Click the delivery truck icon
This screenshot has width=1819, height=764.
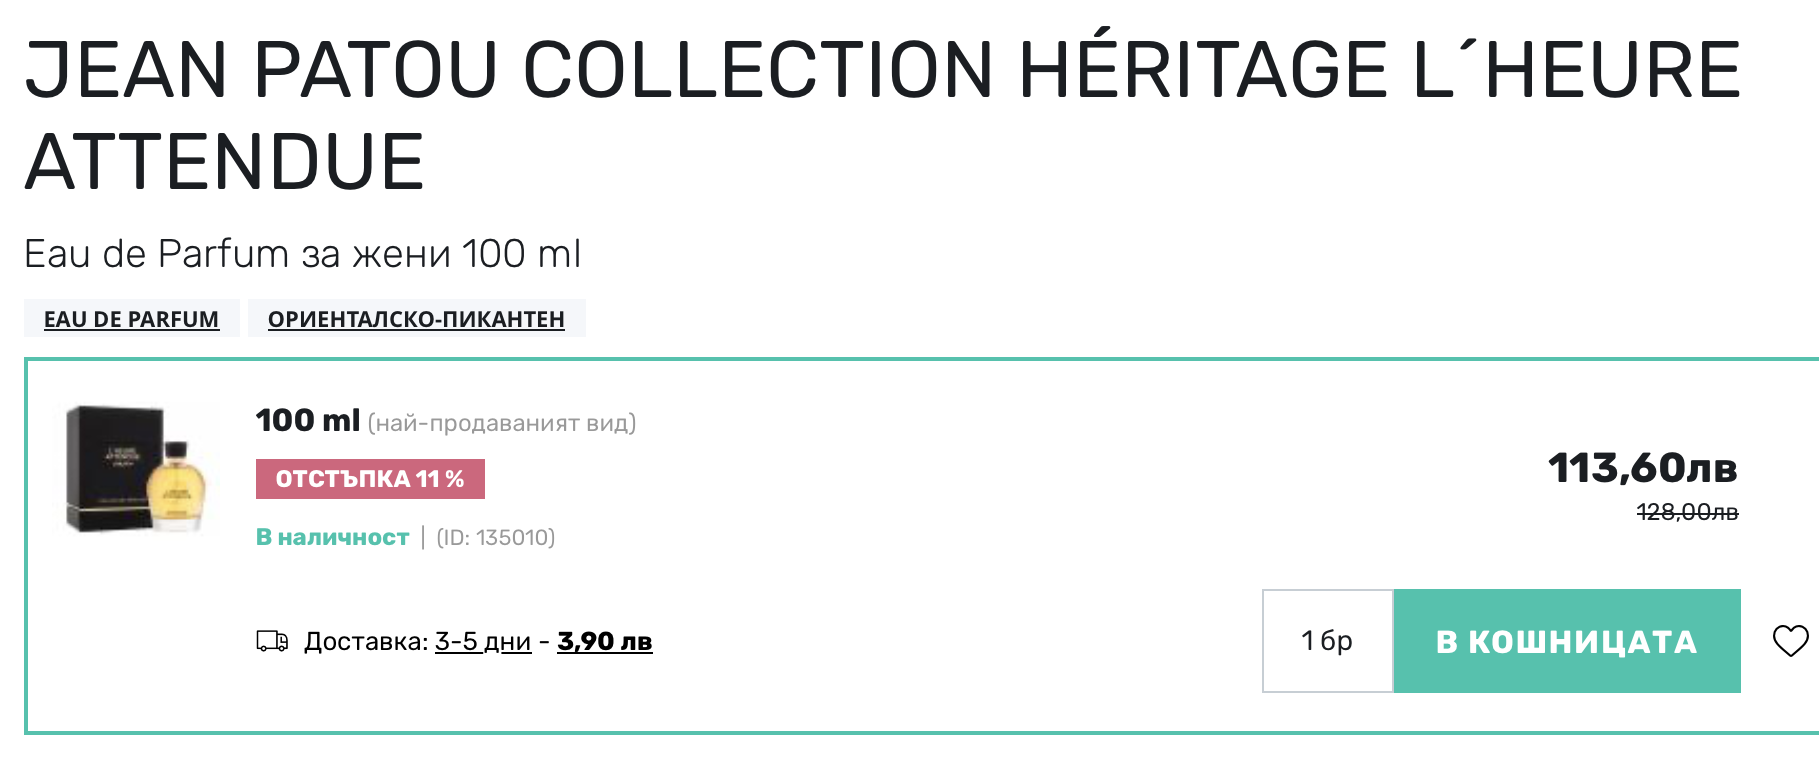point(272,641)
